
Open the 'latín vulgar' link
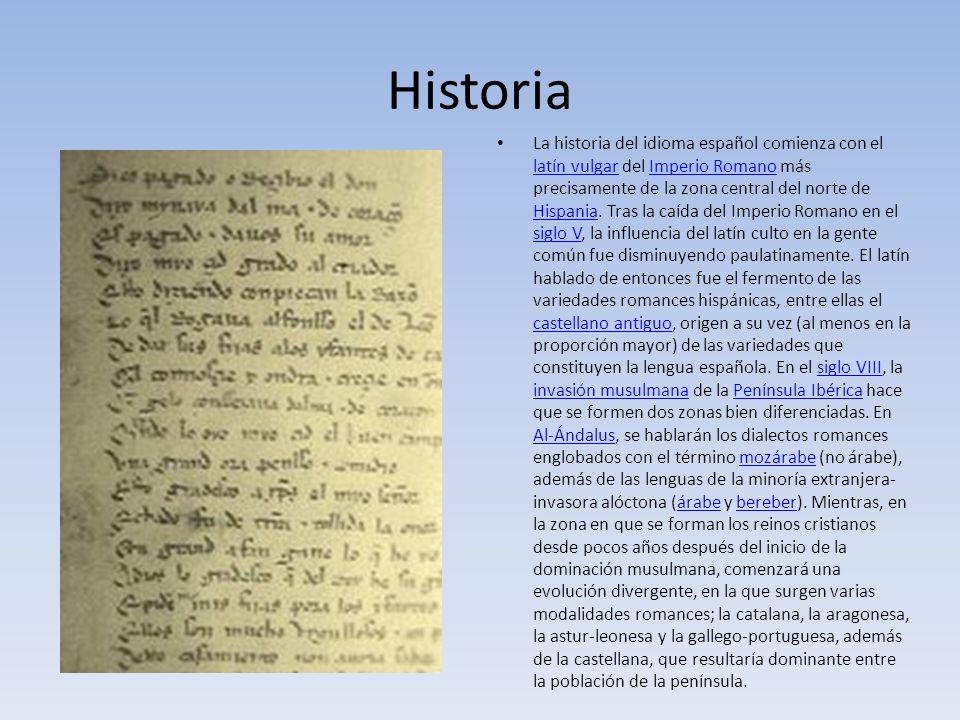tap(576, 167)
